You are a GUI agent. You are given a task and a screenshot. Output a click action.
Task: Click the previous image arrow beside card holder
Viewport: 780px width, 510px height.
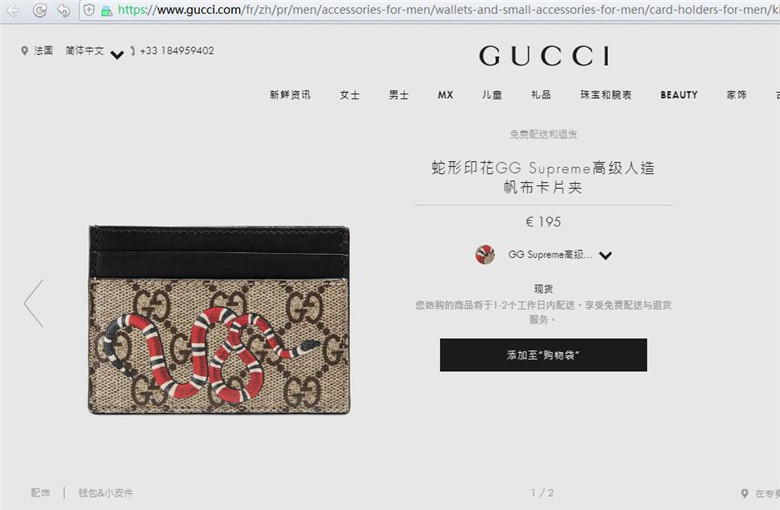point(33,303)
